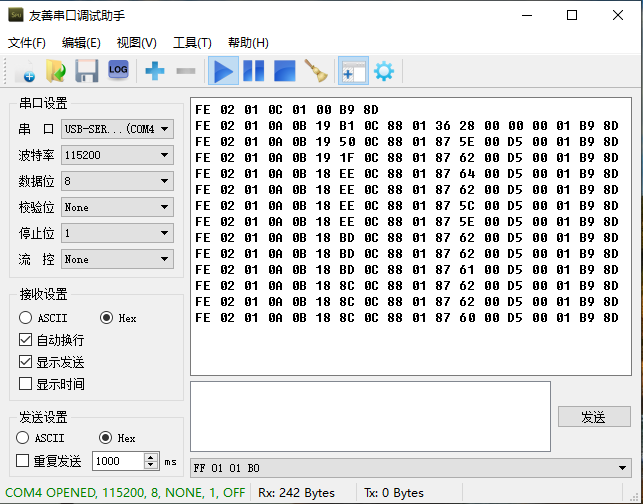Maximize the 友善串口调试助手 window
Screen dimensions: 643x504
(572, 15)
